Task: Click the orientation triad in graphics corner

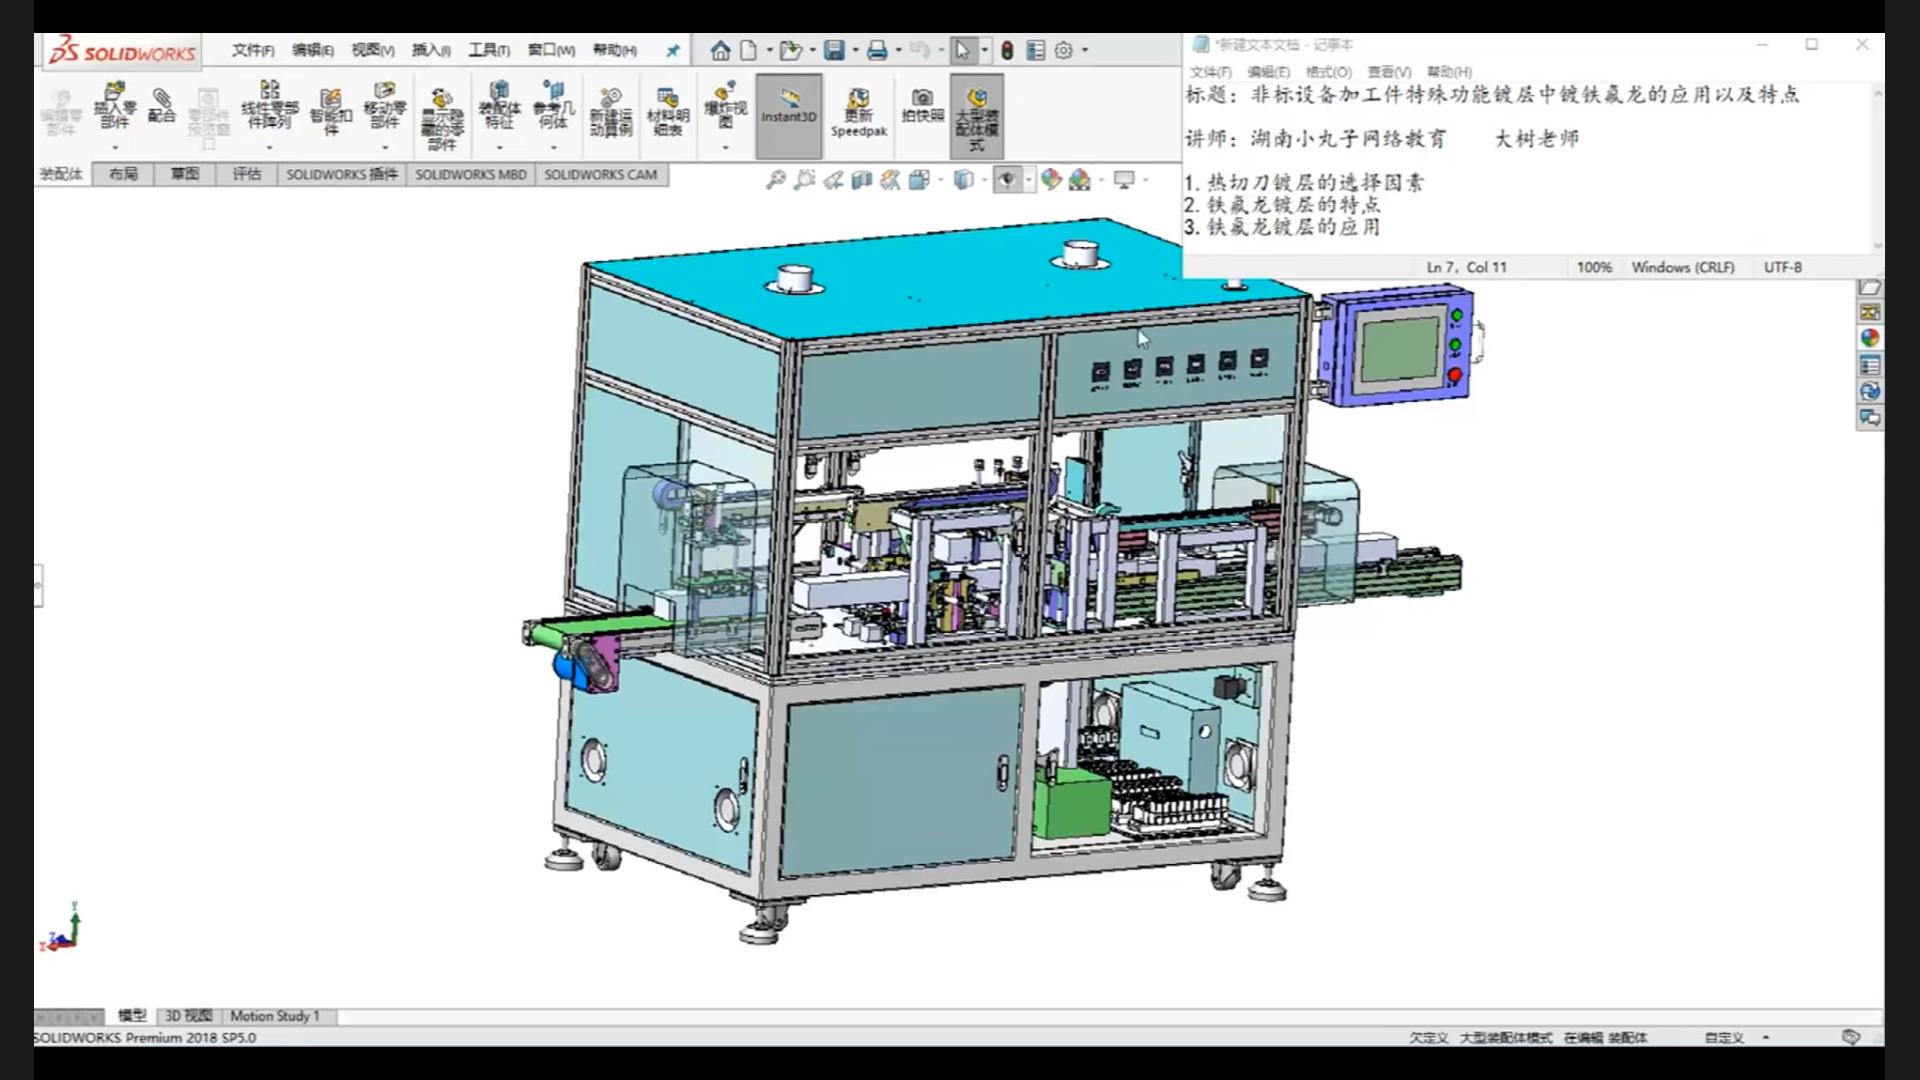Action: coord(62,928)
